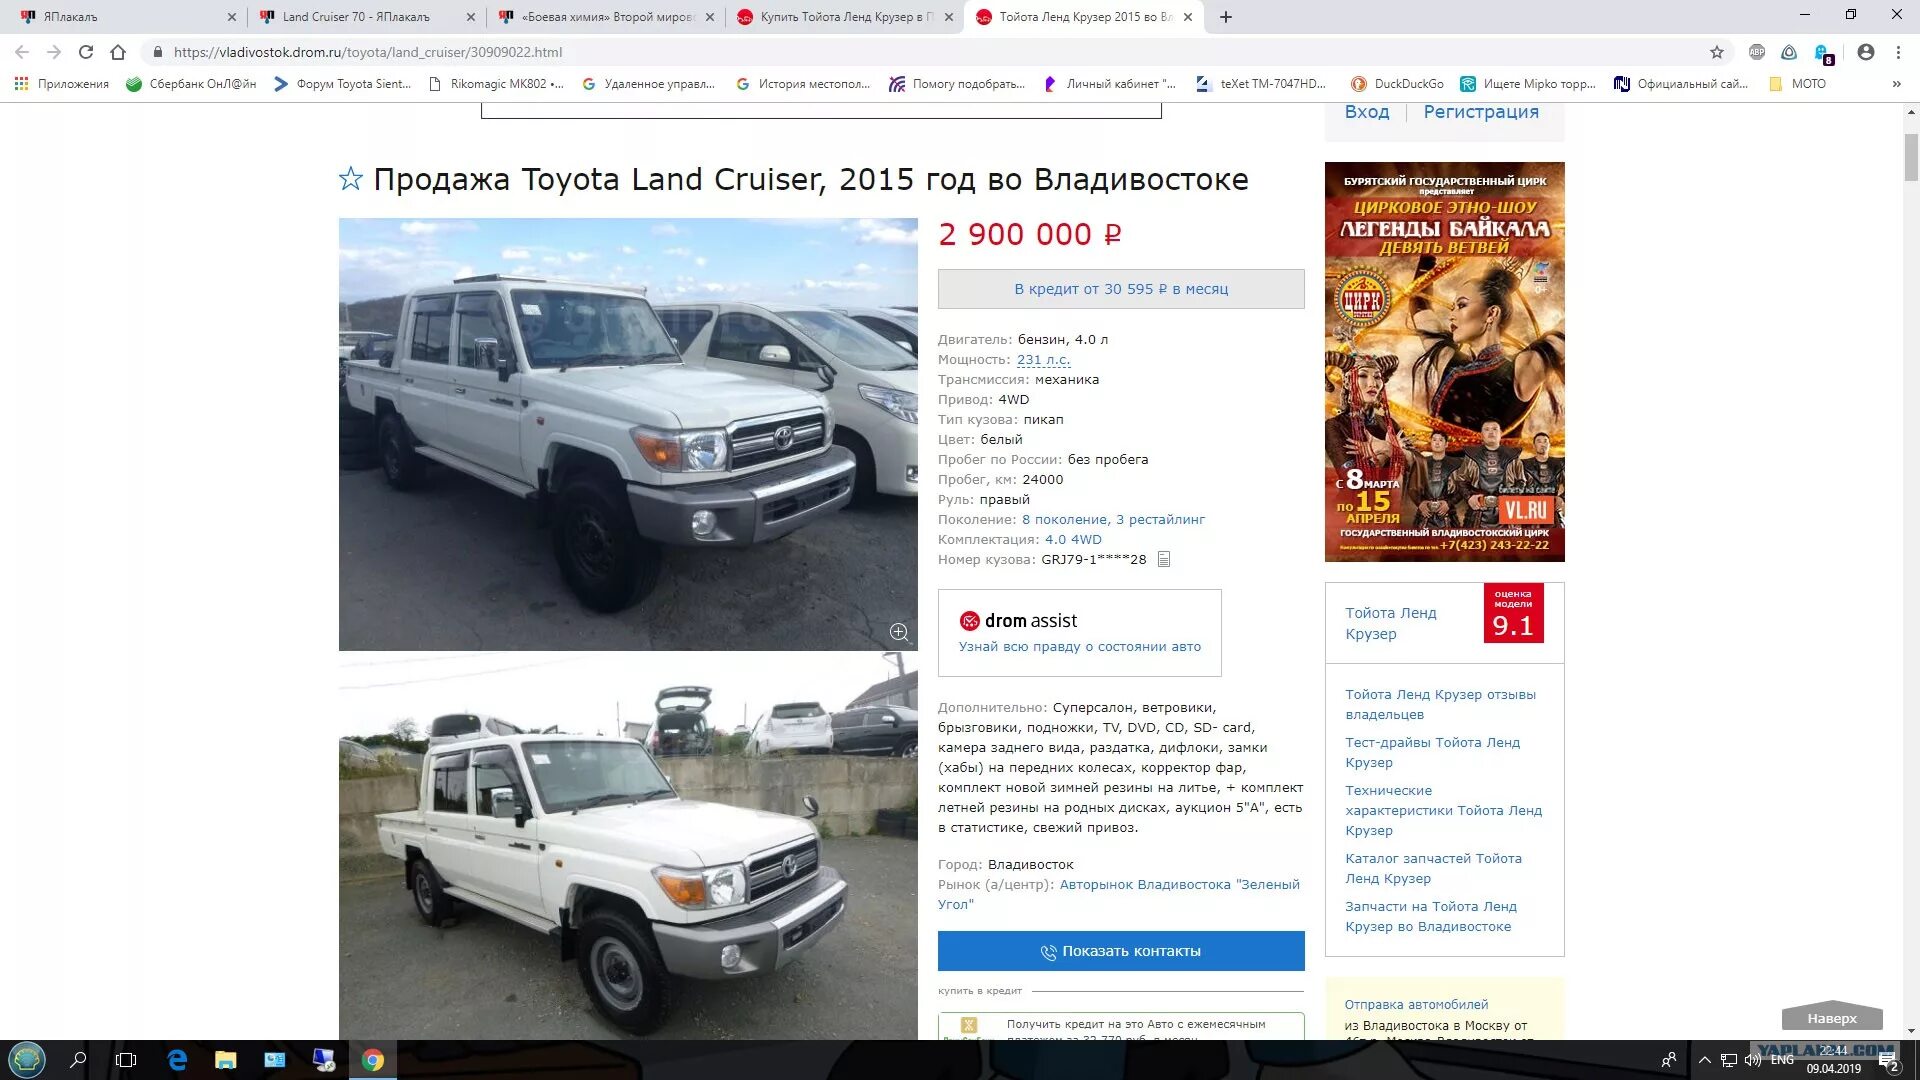Add listing to favorites with star icon
This screenshot has height=1080, width=1920.
[x=350, y=179]
